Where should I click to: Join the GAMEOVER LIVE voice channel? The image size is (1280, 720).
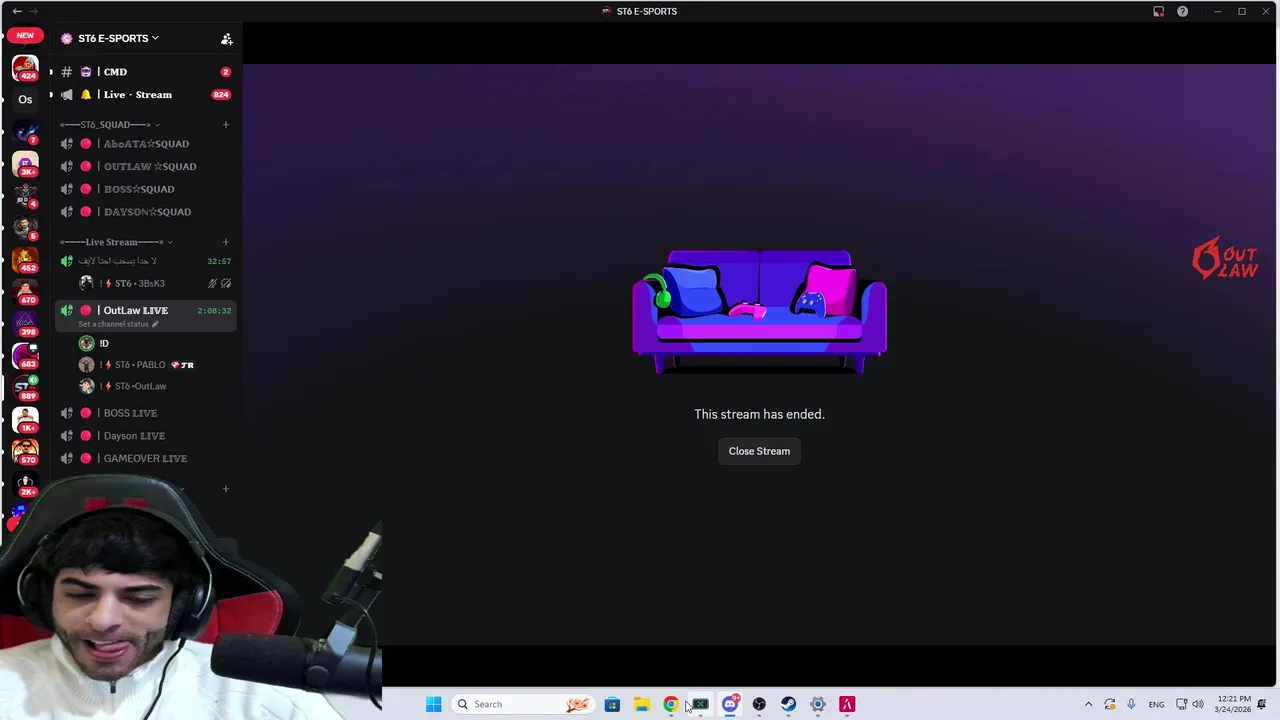coord(145,458)
